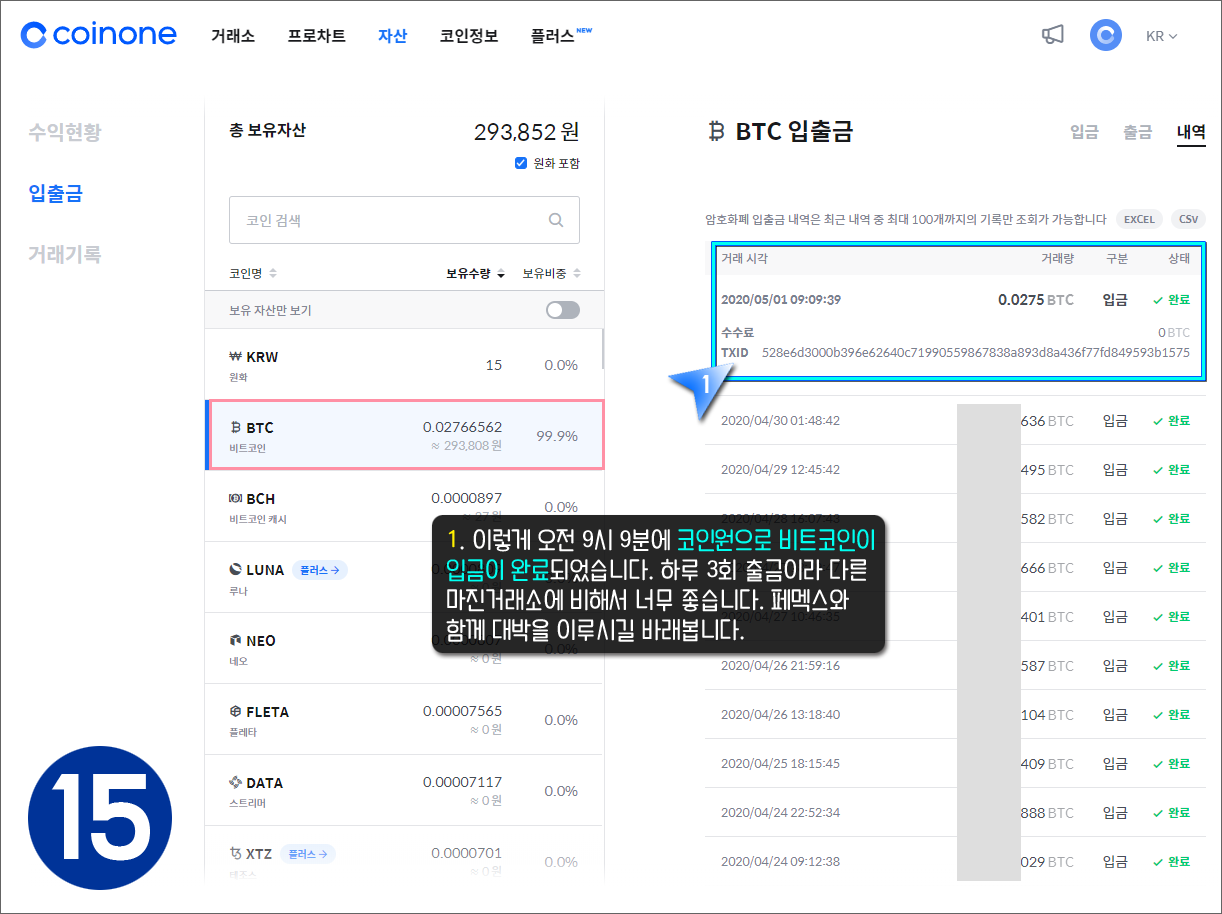Click the 코인 검색 input field

pyautogui.click(x=404, y=220)
